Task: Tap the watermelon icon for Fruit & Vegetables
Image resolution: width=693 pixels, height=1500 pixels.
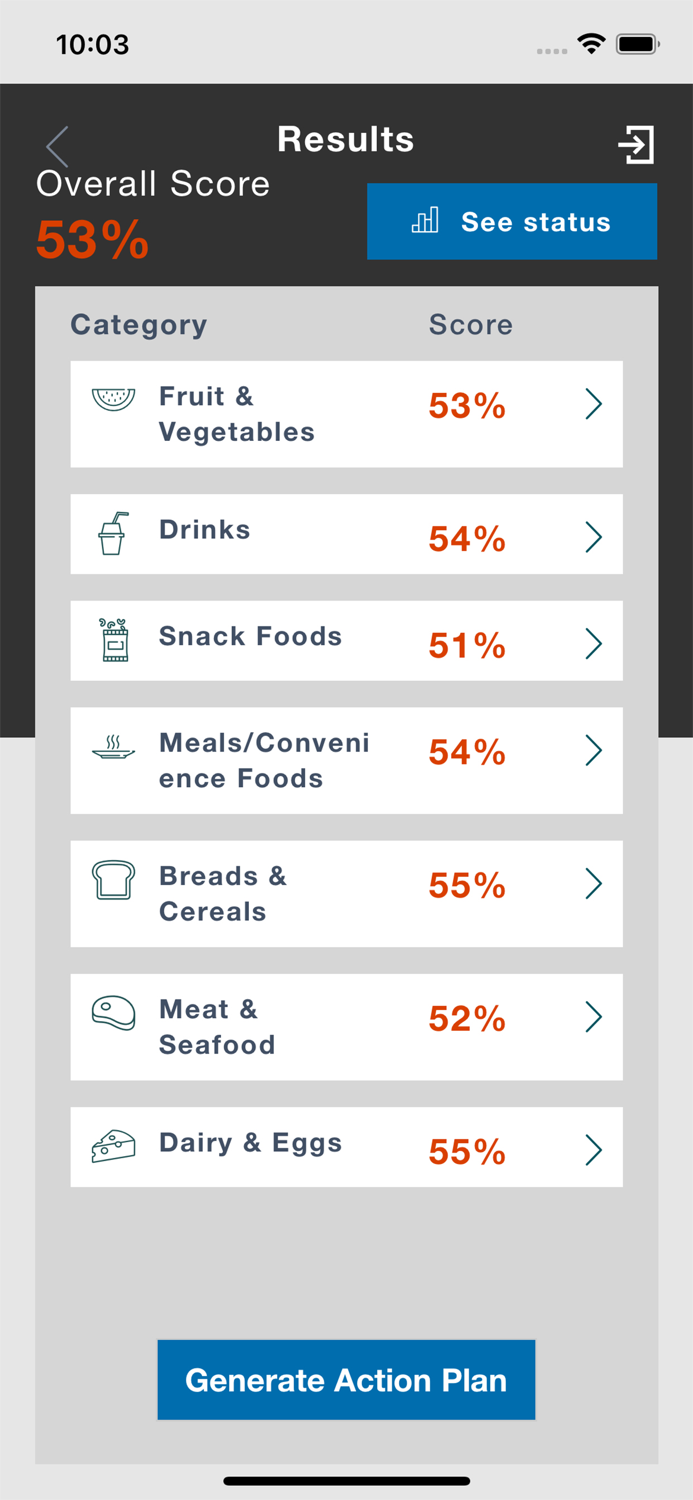Action: coord(113,399)
